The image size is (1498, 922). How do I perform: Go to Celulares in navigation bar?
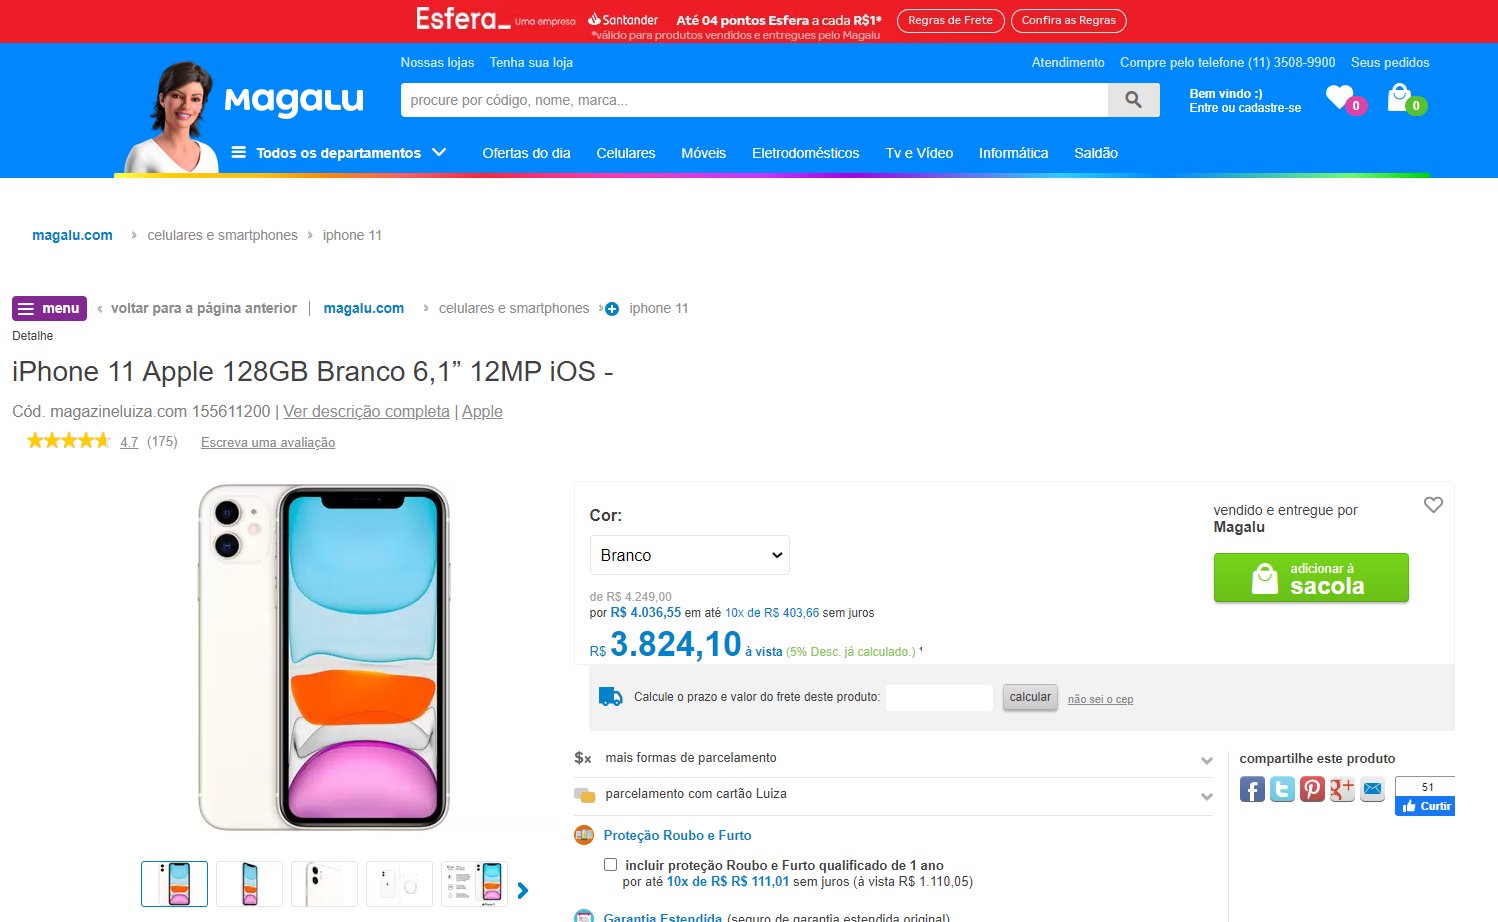(x=626, y=153)
